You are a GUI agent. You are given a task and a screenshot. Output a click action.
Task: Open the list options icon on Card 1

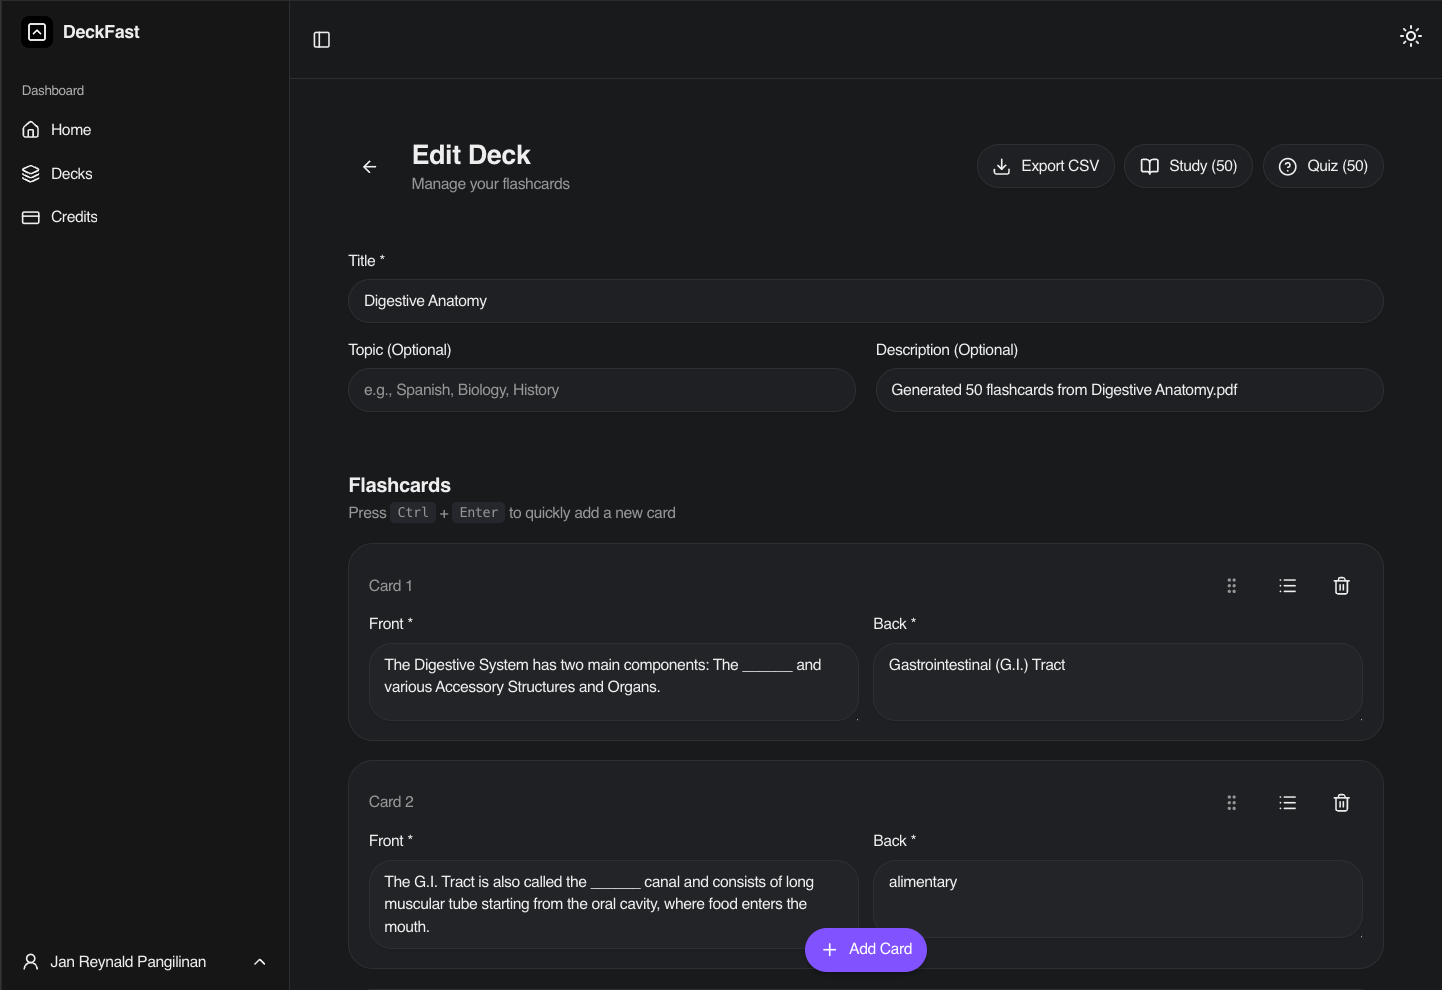pos(1287,586)
